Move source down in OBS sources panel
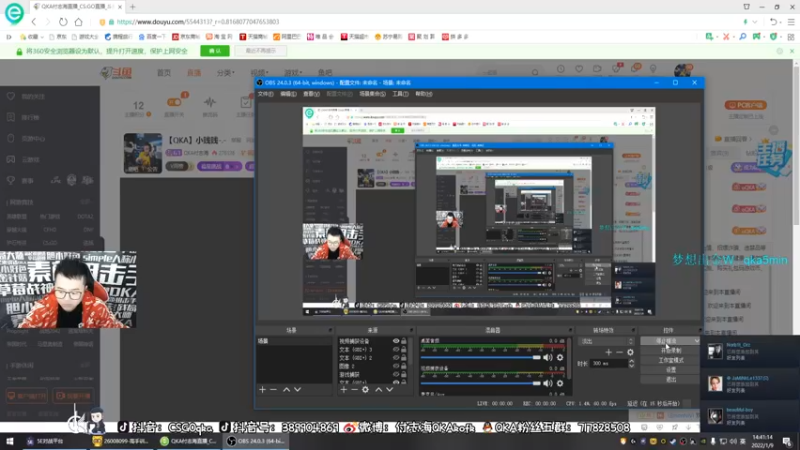Screen dimensions: 800x450 click(390, 389)
